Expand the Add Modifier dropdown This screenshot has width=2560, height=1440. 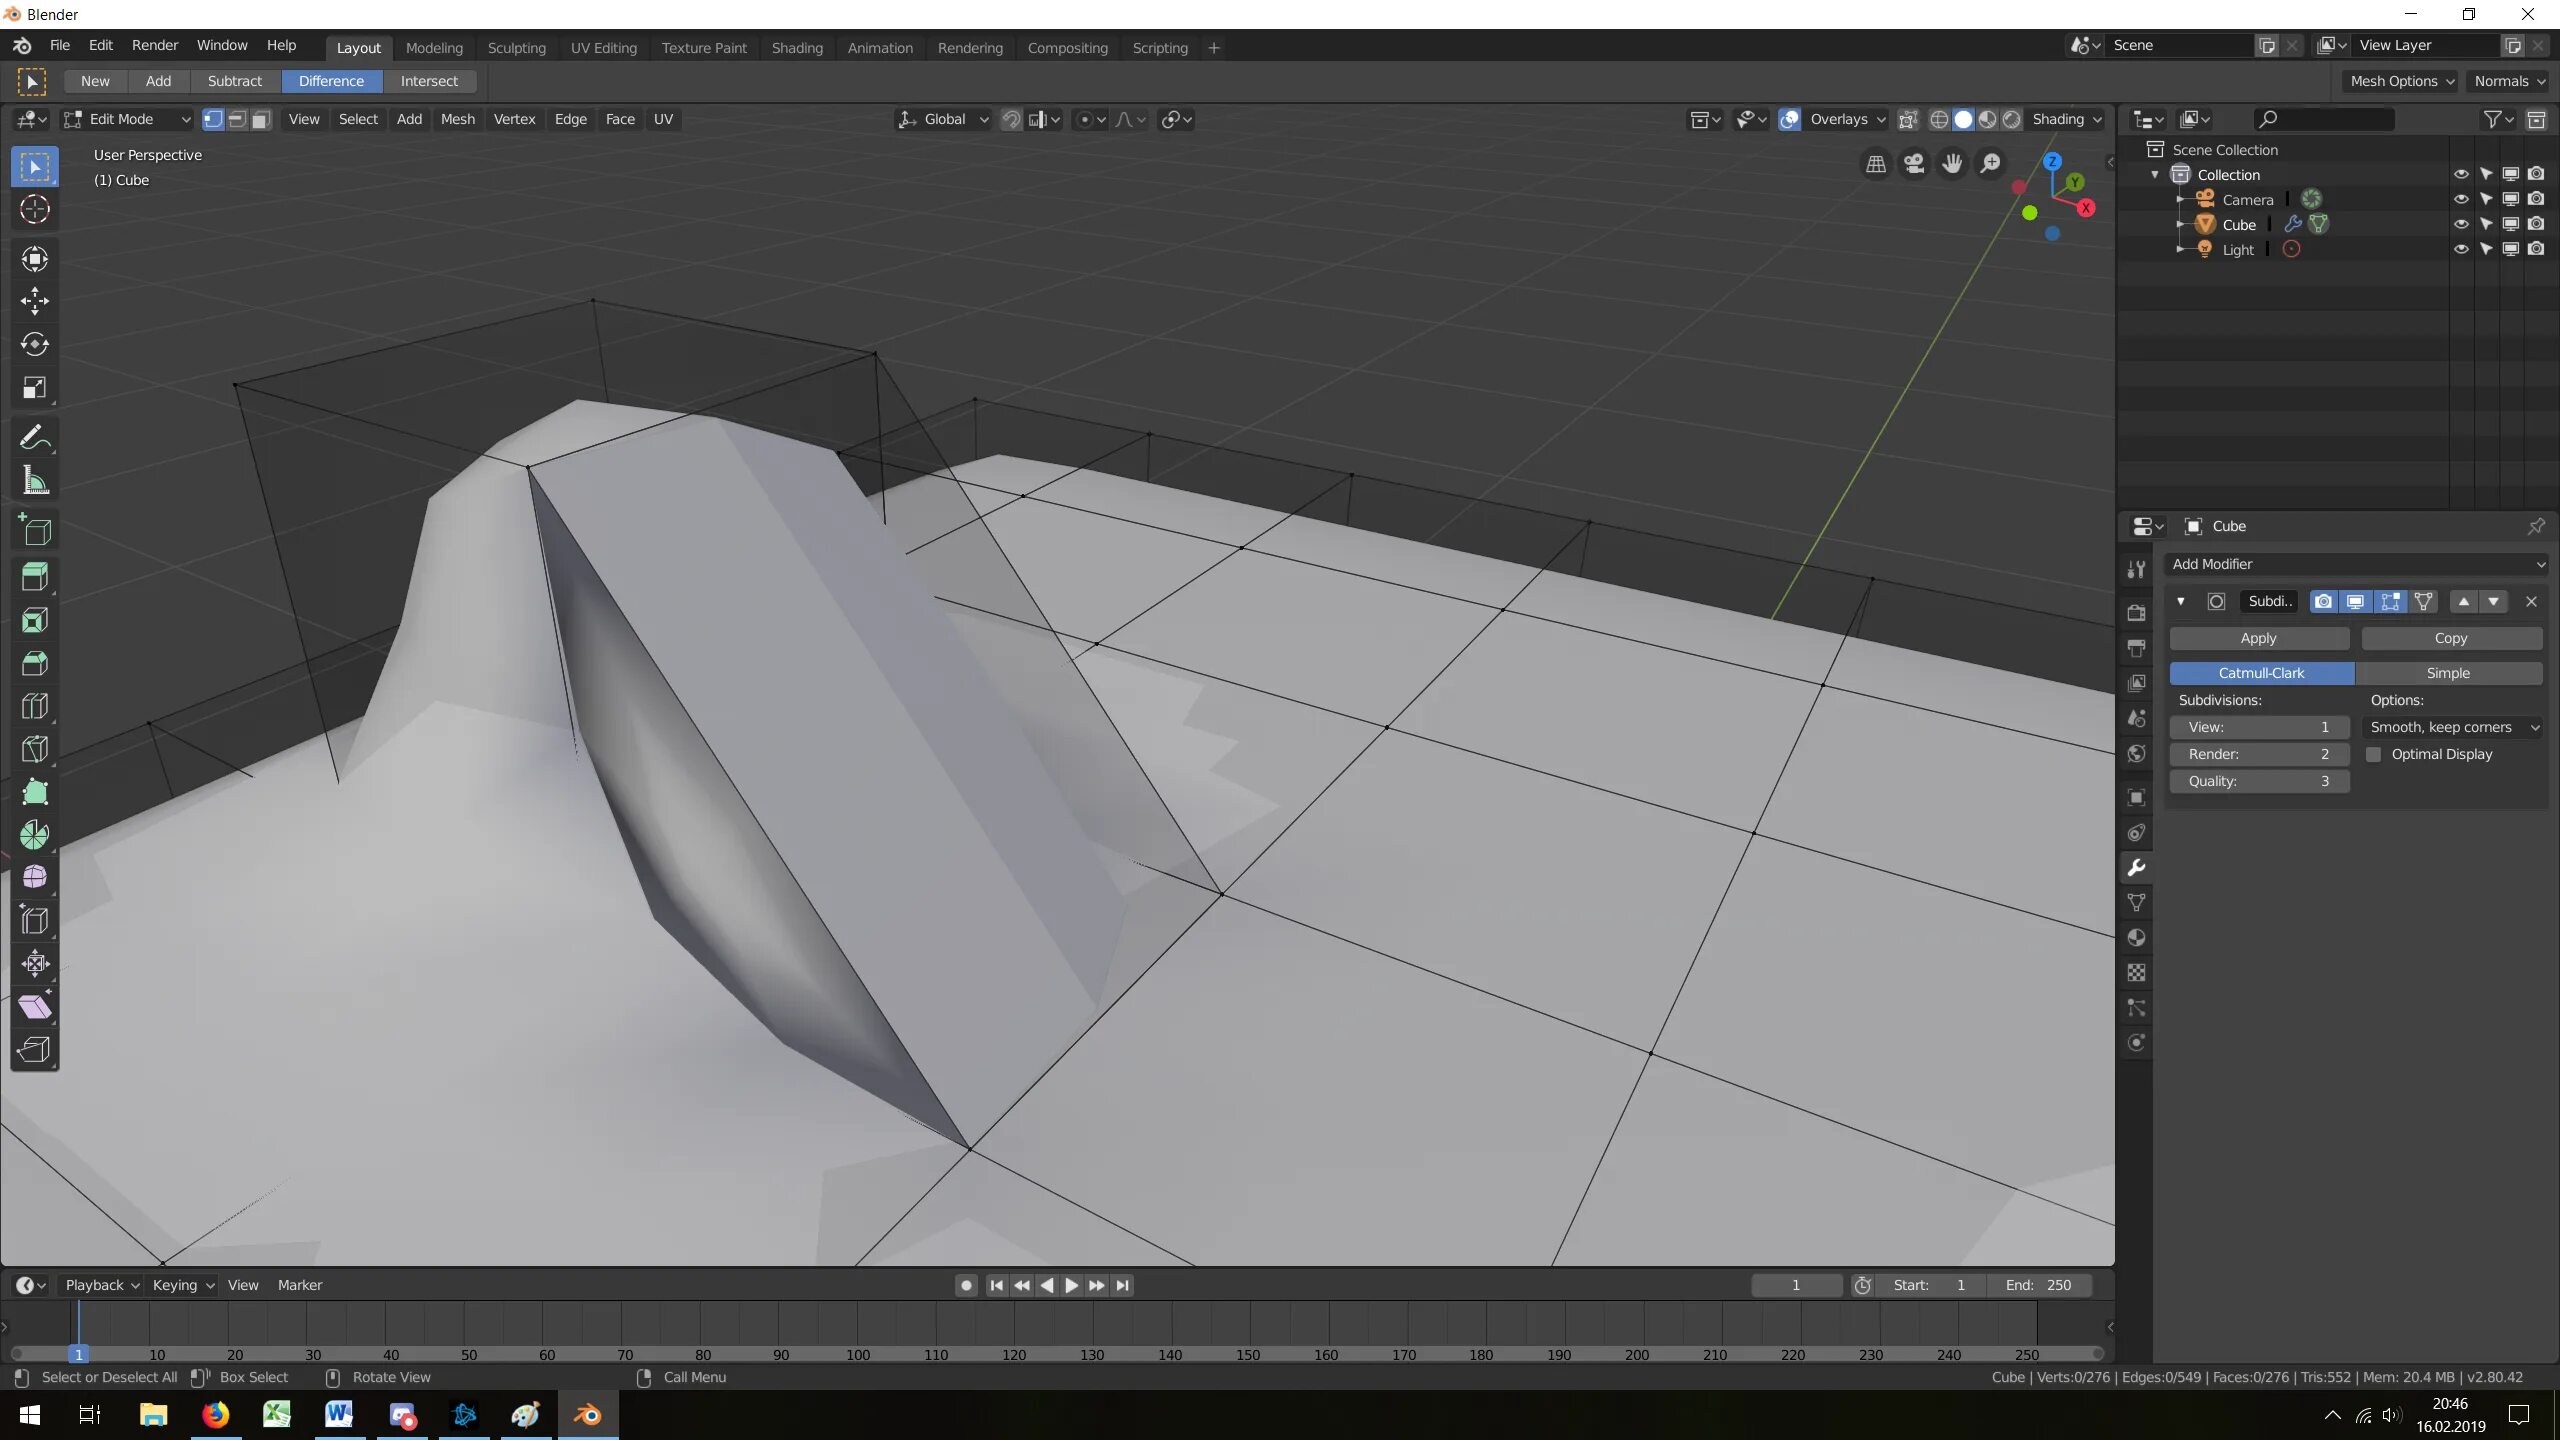click(2355, 564)
